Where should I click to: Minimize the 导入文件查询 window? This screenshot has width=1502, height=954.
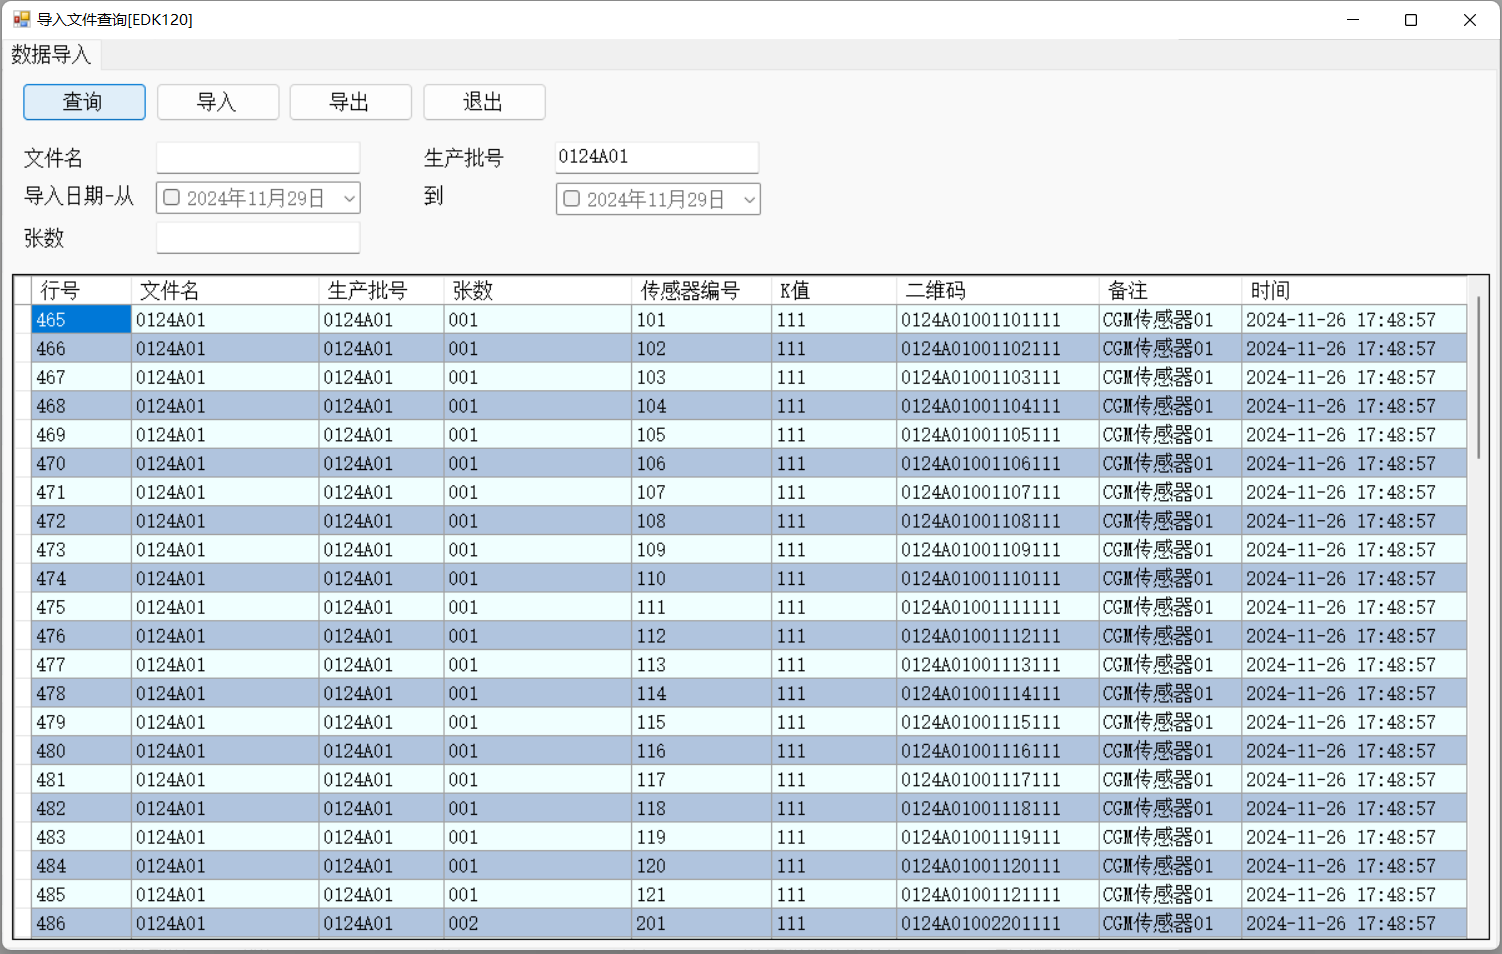click(x=1353, y=20)
